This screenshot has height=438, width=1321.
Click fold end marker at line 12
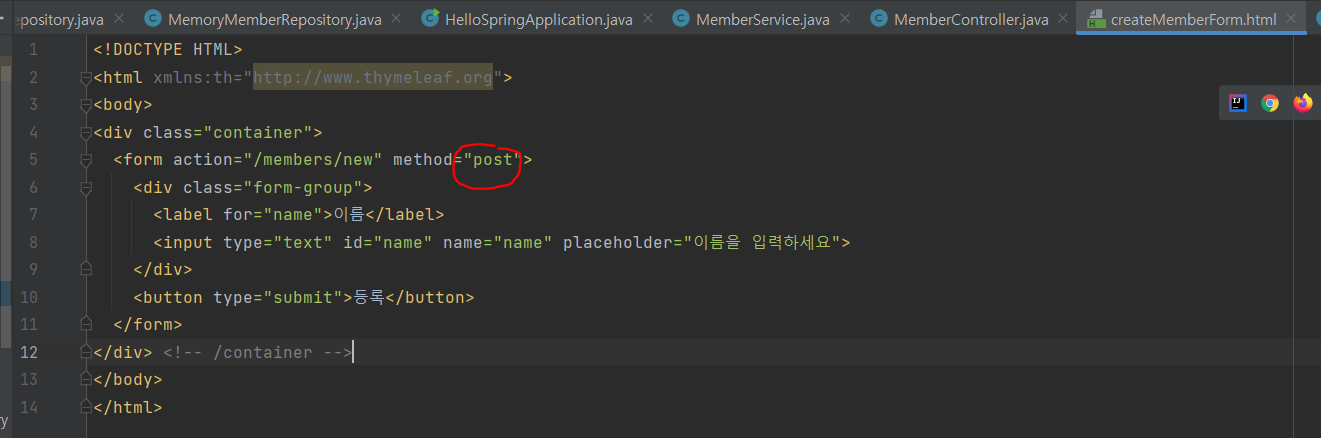point(86,352)
